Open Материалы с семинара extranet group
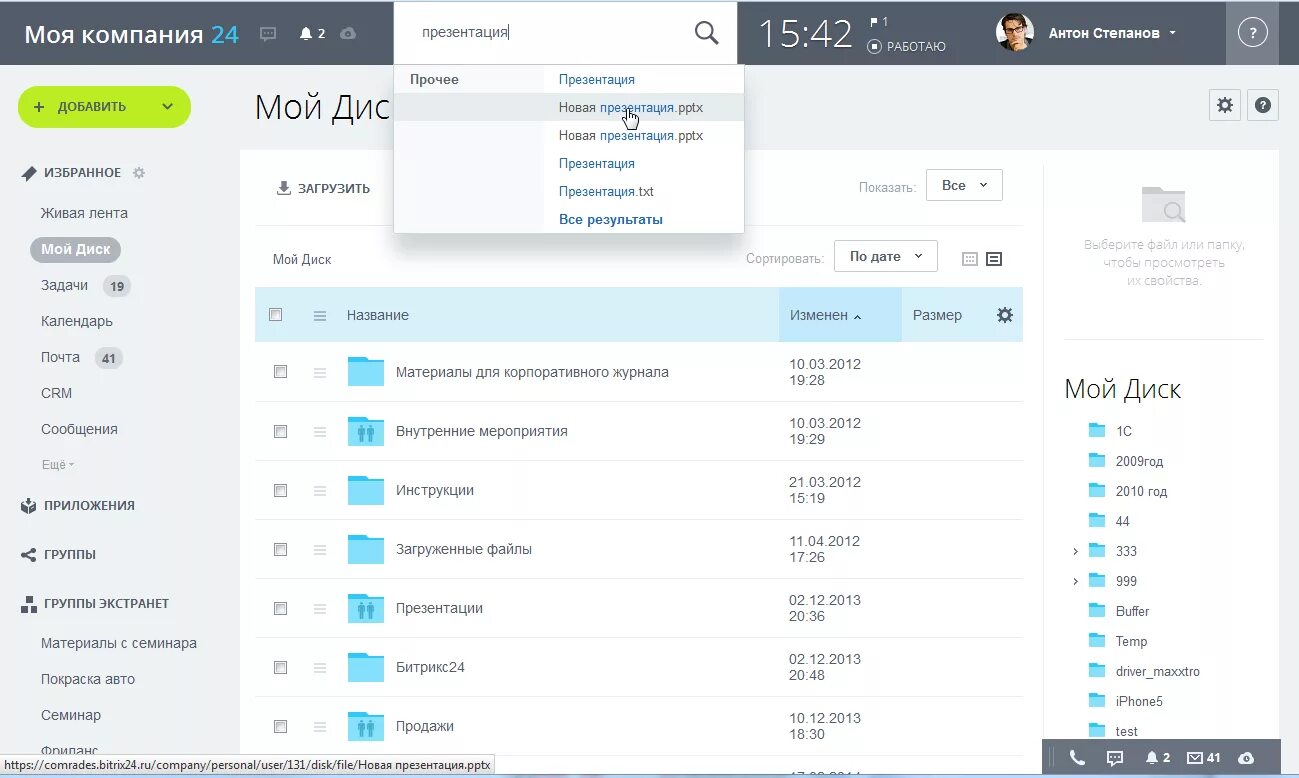Image resolution: width=1299 pixels, height=778 pixels. (x=119, y=643)
